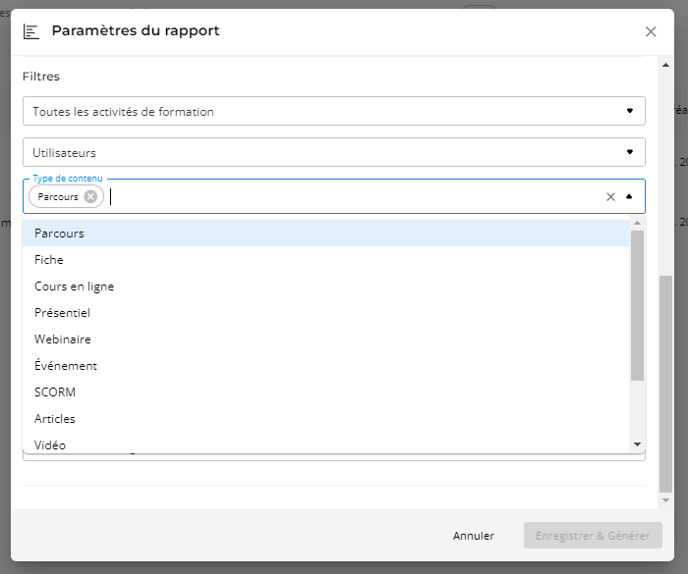The width and height of the screenshot is (688, 574).
Task: Pick the Webinaire option
Action: coord(326,339)
